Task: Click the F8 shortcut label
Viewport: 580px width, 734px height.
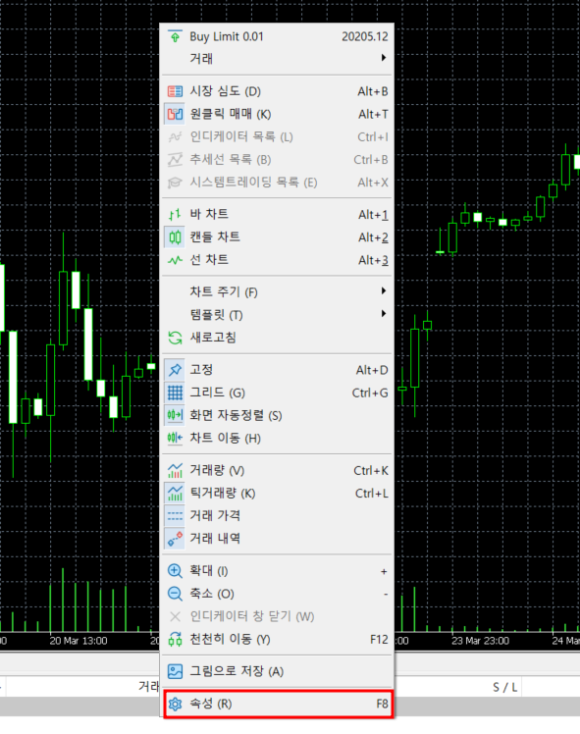Action: (x=382, y=704)
